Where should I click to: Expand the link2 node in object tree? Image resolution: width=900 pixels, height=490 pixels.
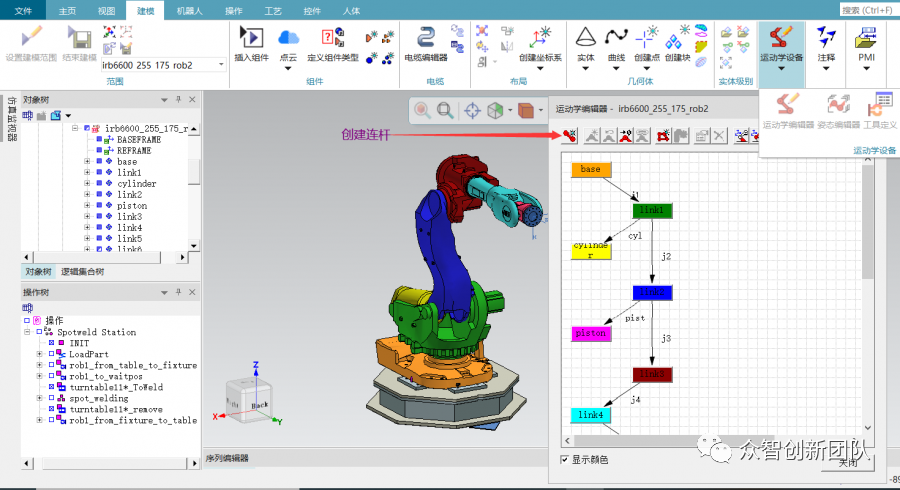[87, 195]
